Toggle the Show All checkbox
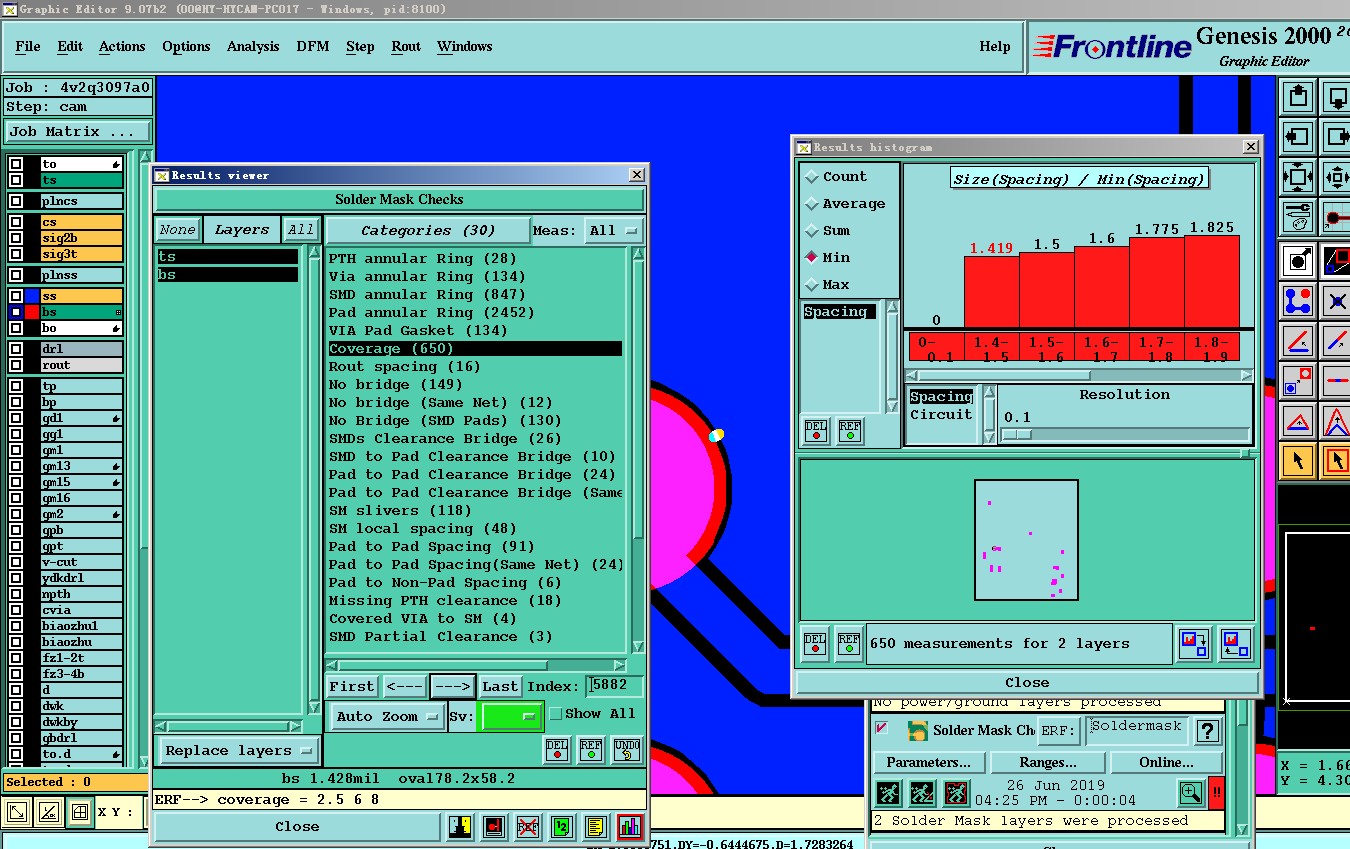This screenshot has height=849, width=1350. (x=556, y=714)
